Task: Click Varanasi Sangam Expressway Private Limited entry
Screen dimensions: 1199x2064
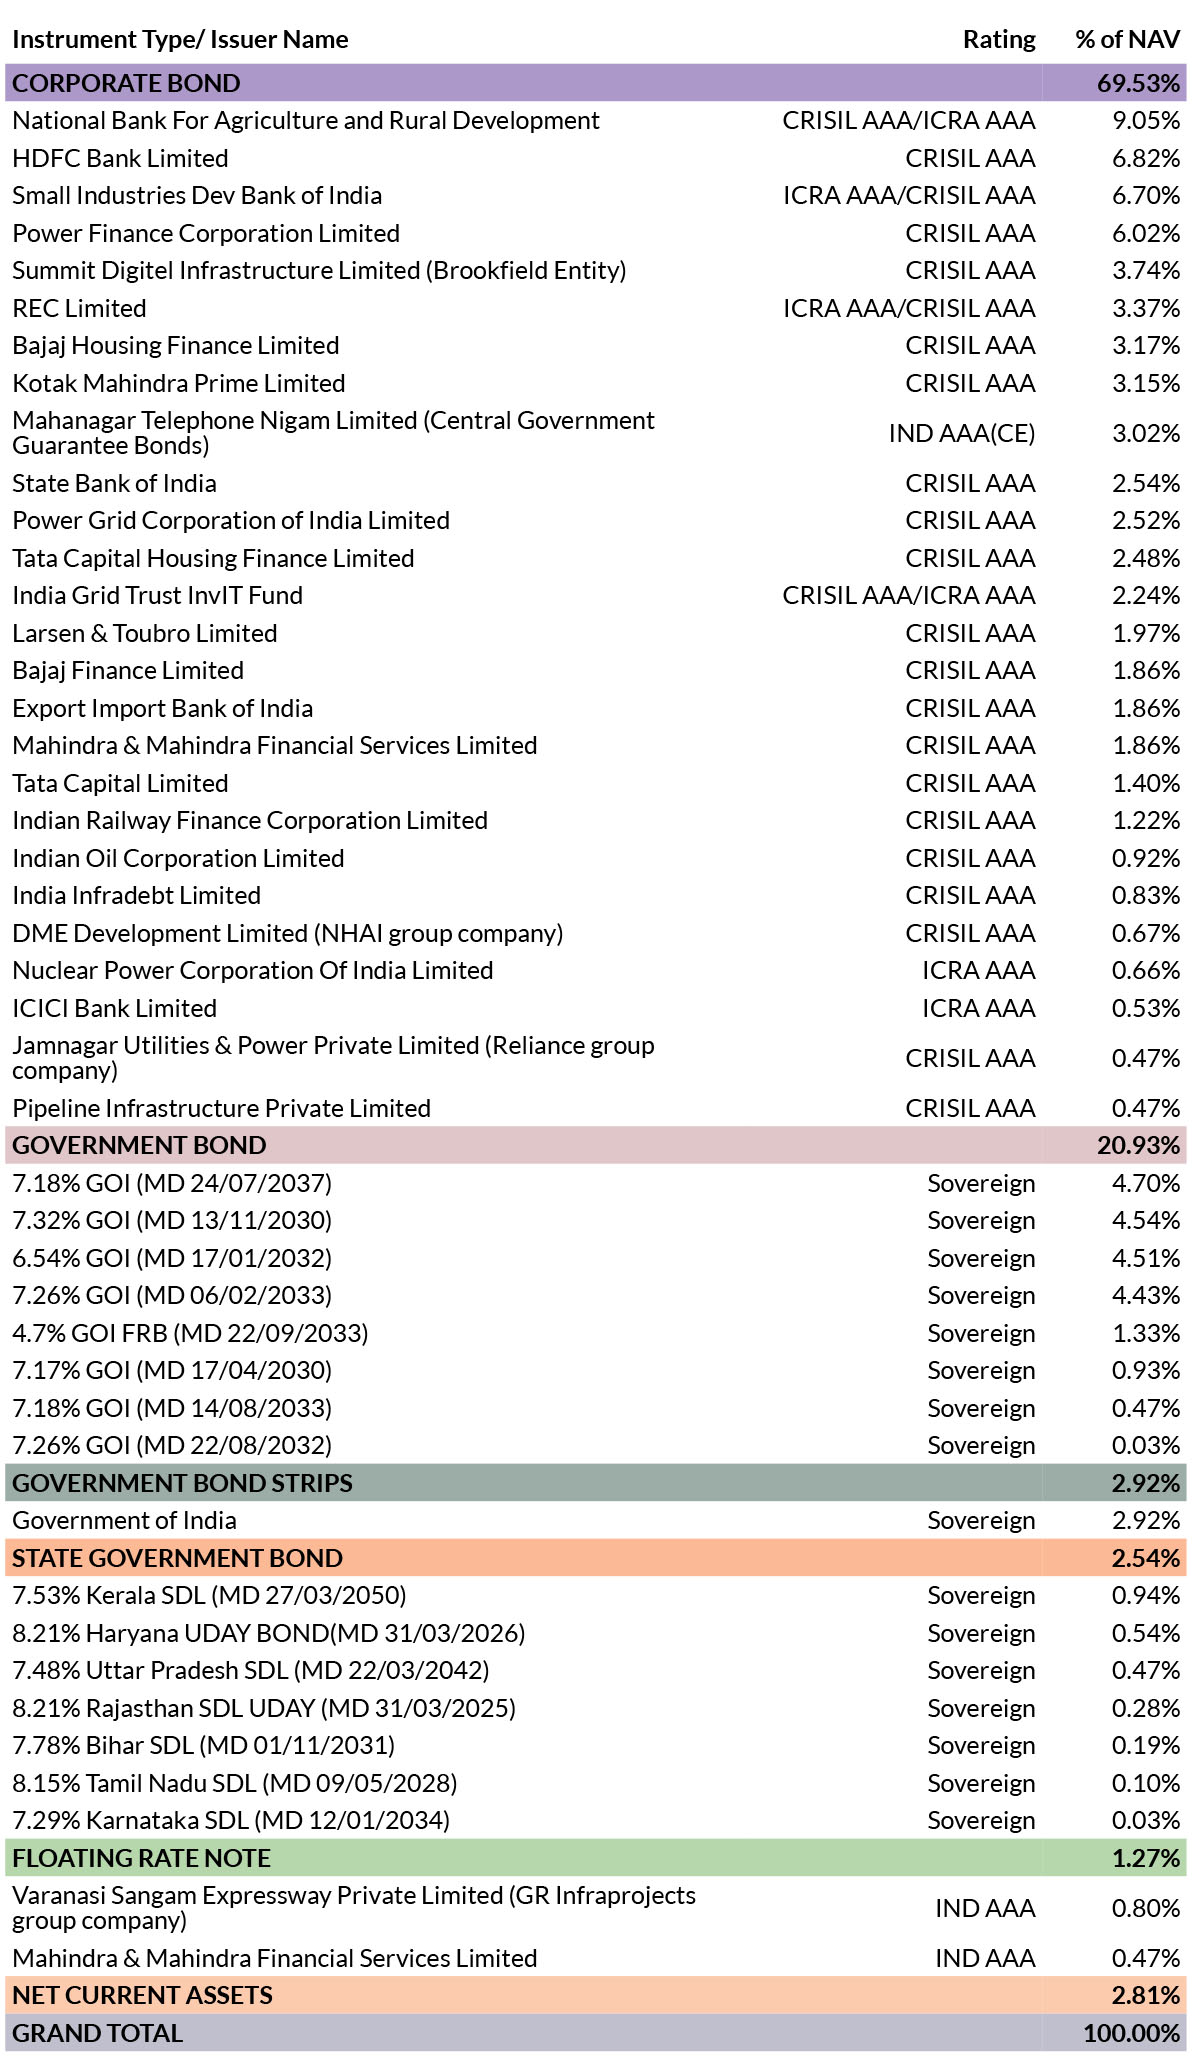Action: click(354, 1908)
